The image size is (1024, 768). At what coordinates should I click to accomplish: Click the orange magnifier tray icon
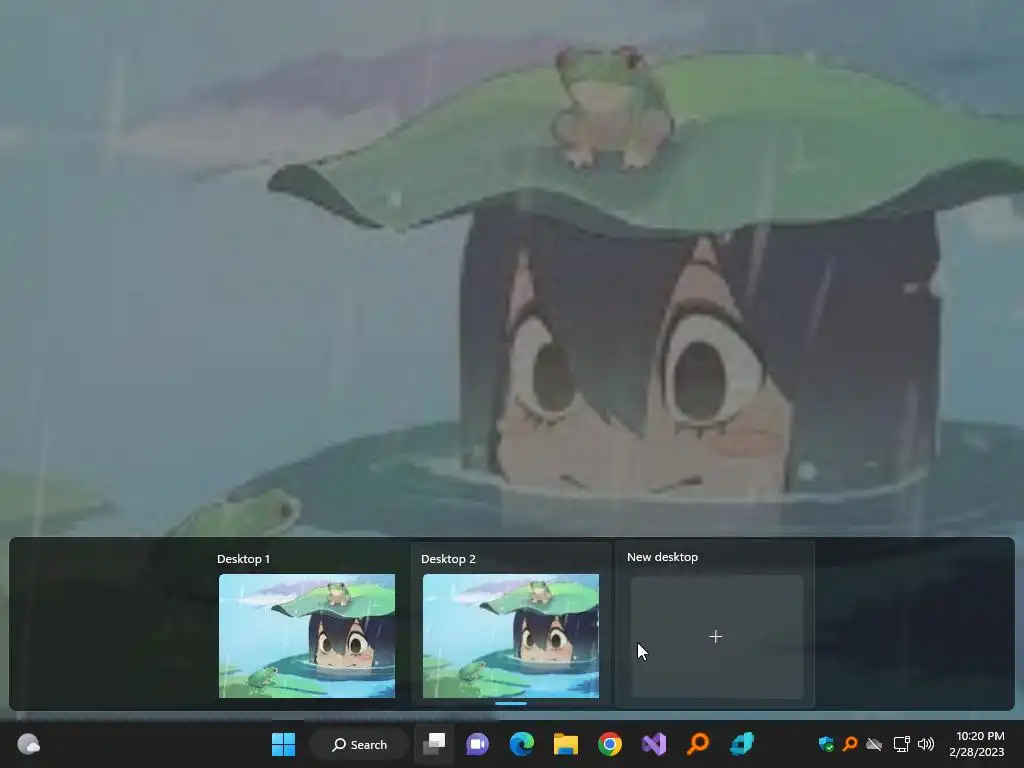coord(850,744)
